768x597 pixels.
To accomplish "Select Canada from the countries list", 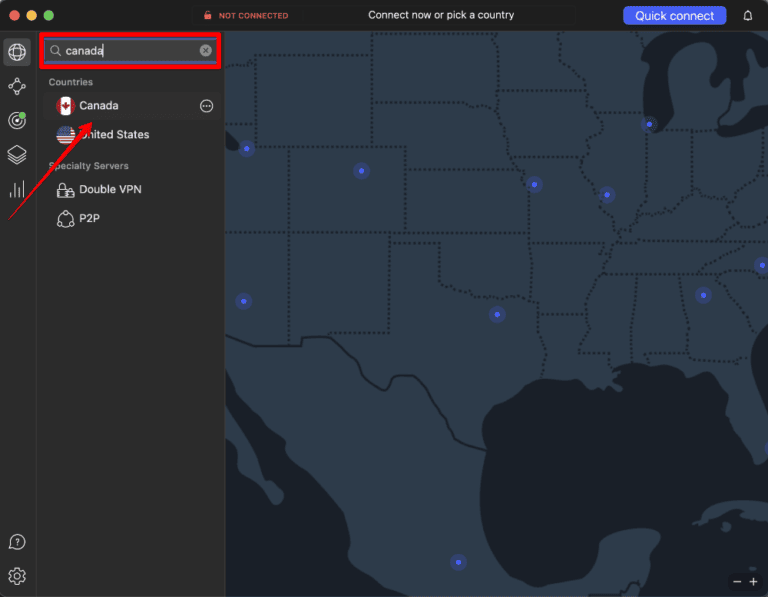I will (99, 106).
